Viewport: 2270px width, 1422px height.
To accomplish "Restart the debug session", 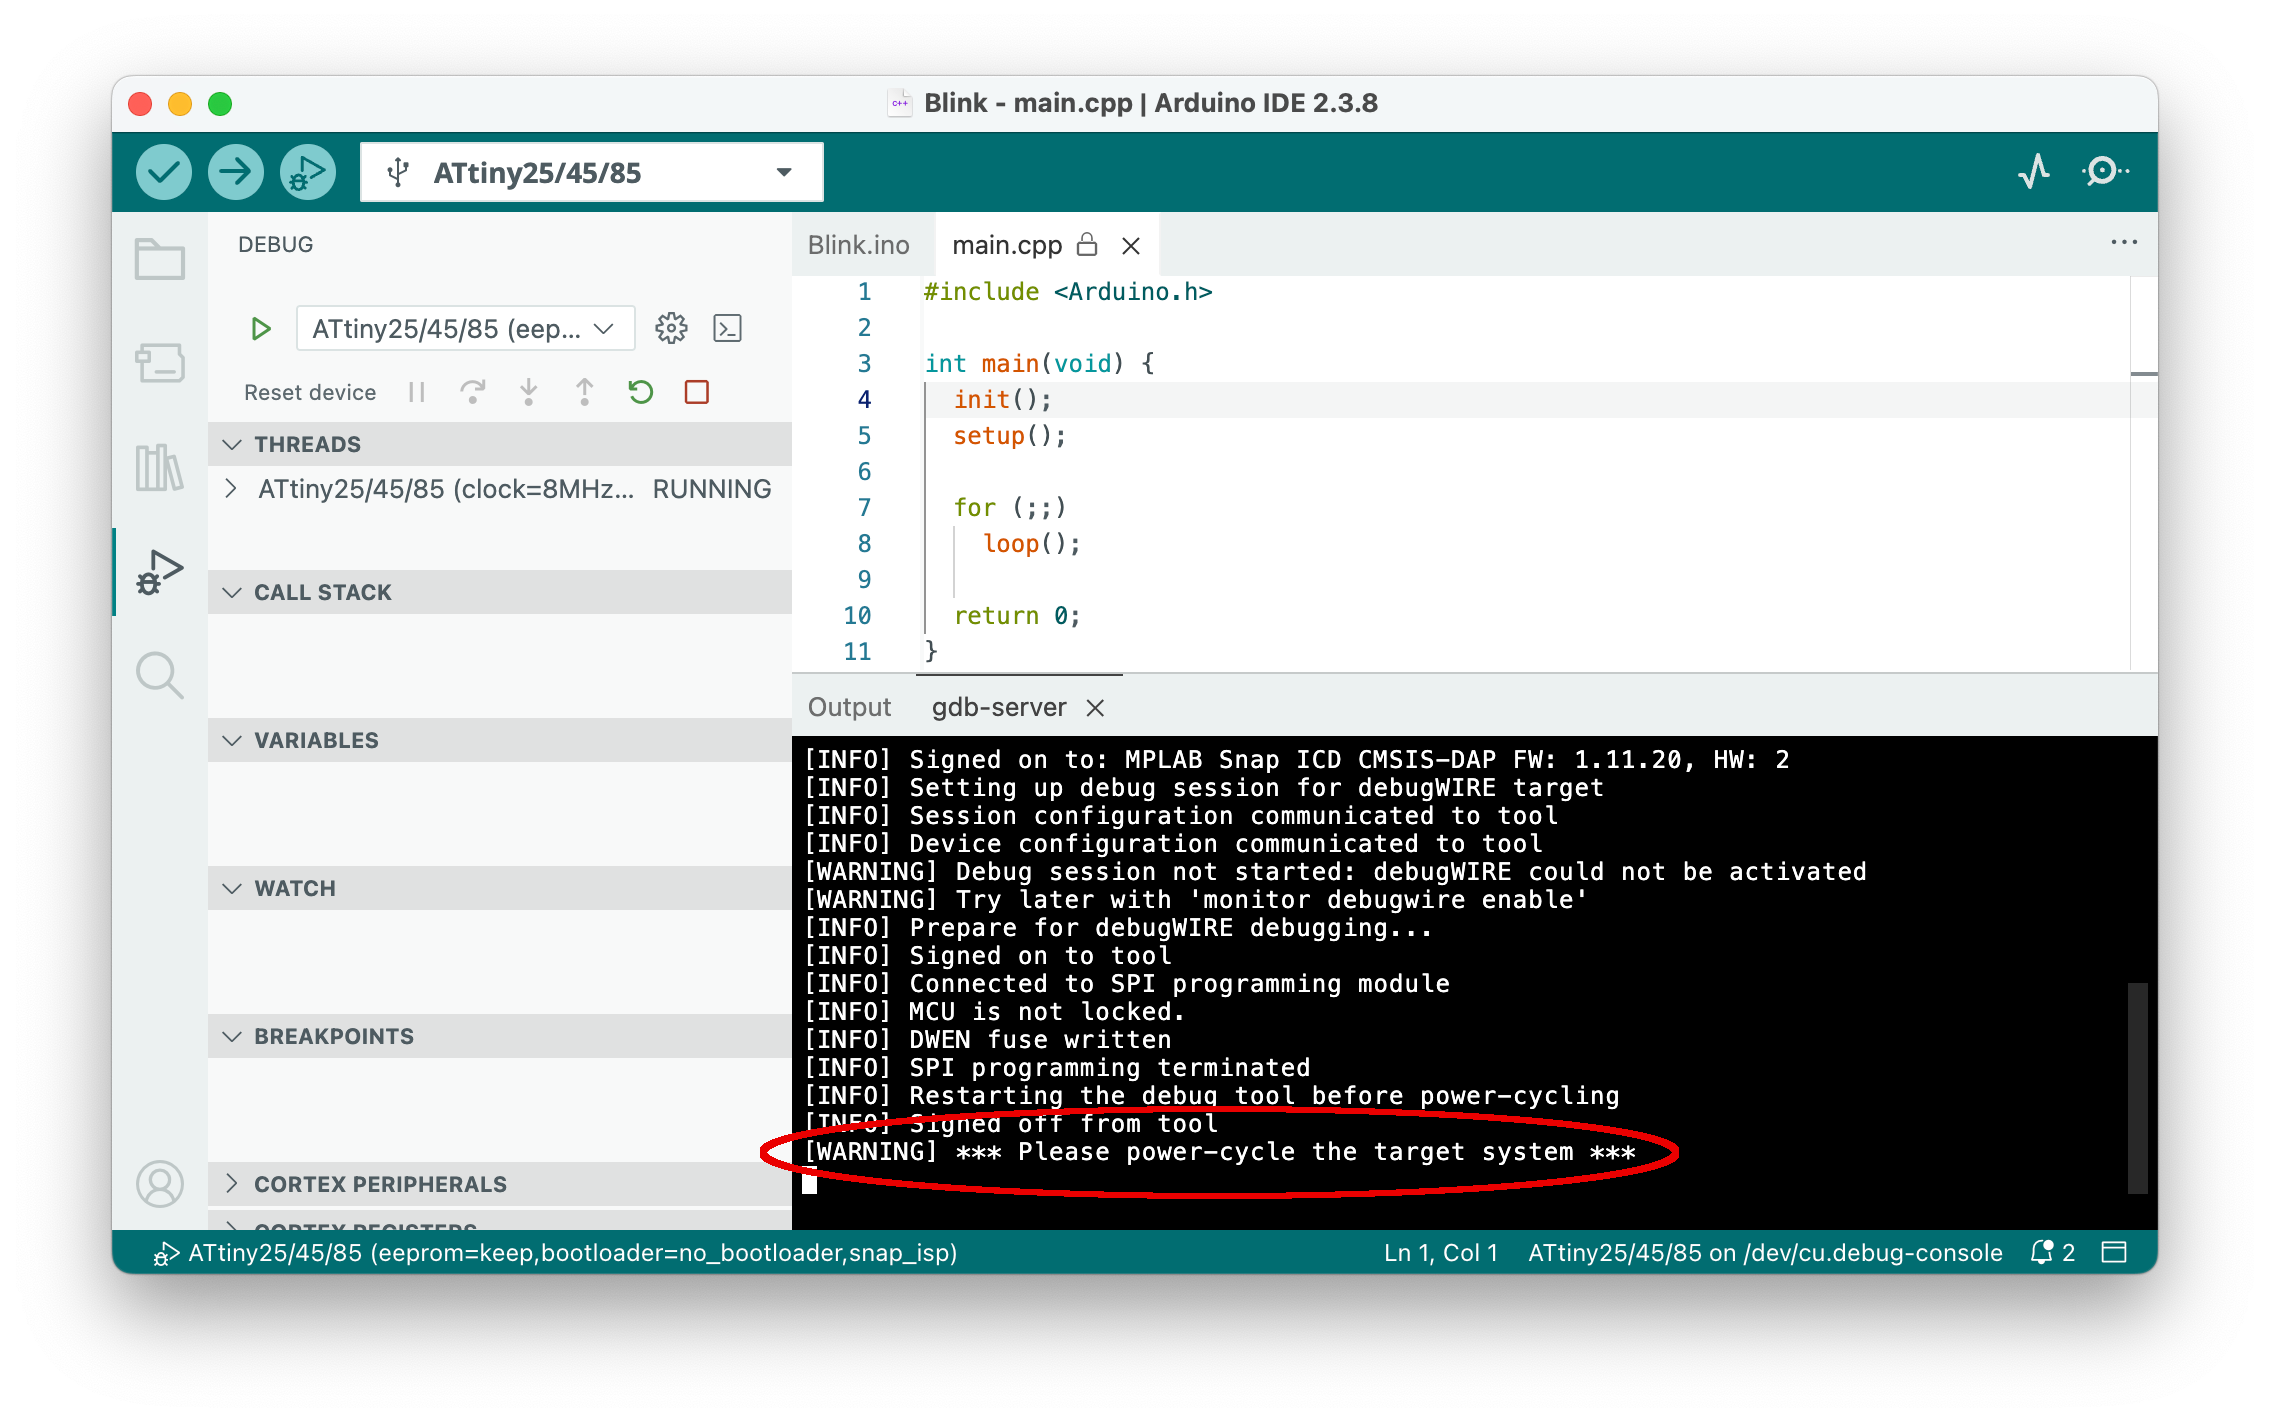I will coord(641,392).
